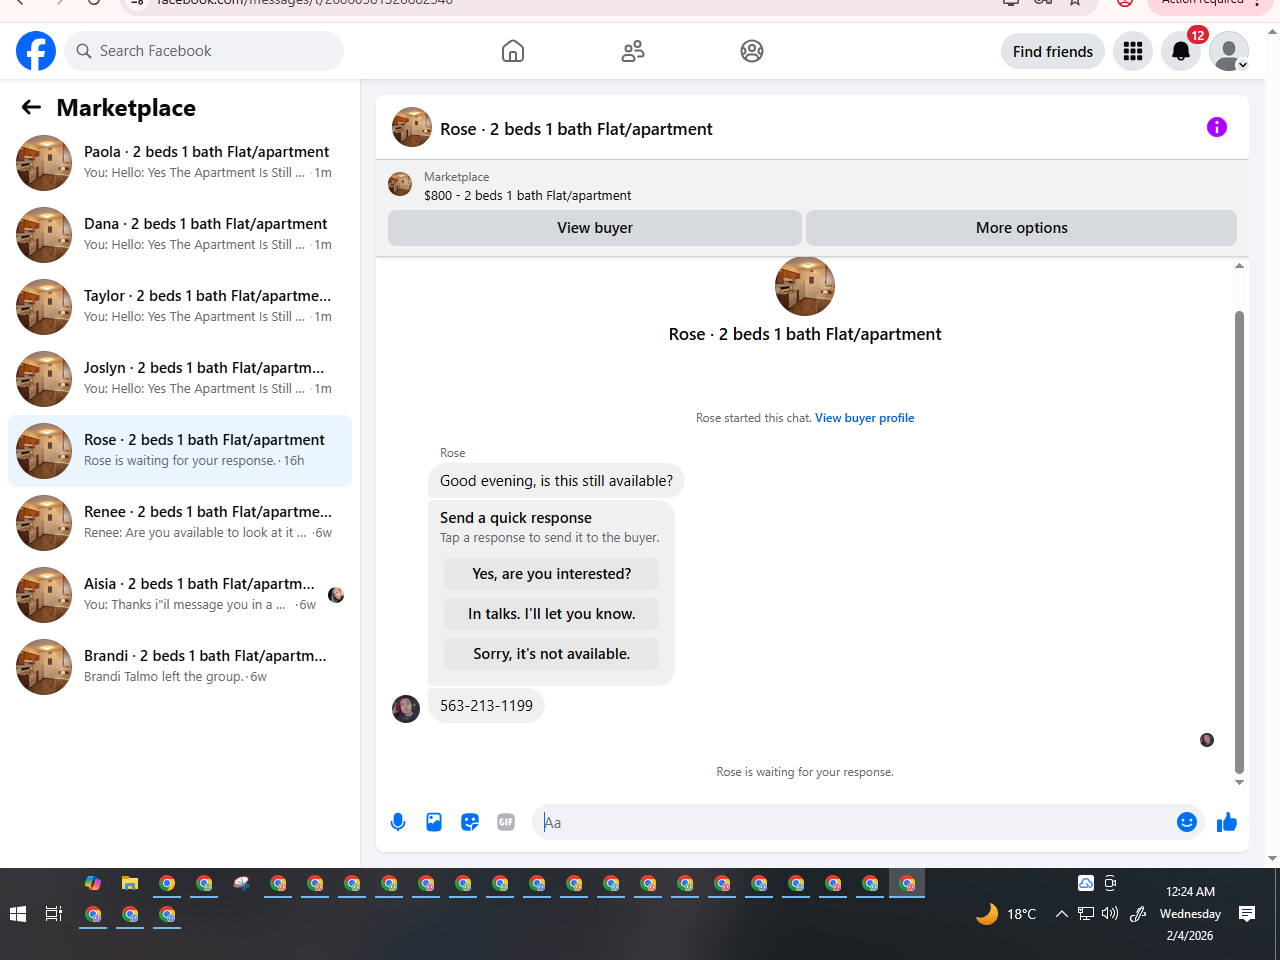This screenshot has width=1280, height=960.
Task: Show hidden system tray icons
Action: click(1062, 913)
